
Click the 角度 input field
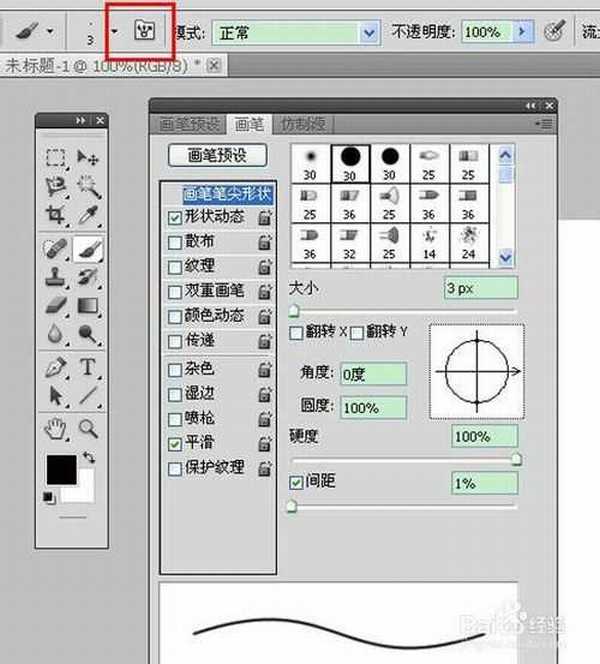(373, 374)
